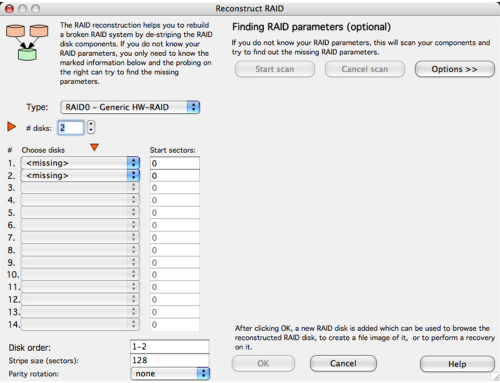
Task: Click start sector field for disk 1
Action: point(175,163)
